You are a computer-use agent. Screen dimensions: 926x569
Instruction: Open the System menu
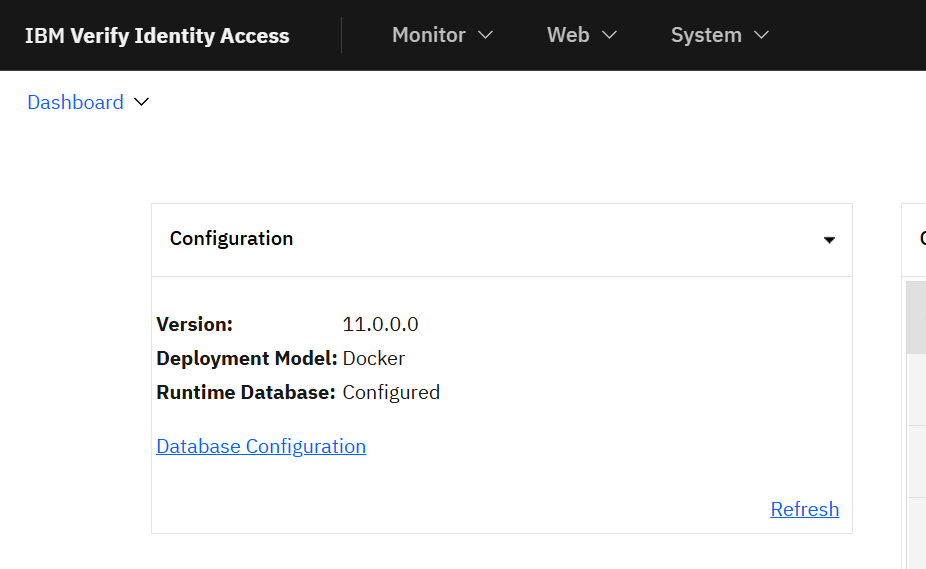tap(706, 35)
